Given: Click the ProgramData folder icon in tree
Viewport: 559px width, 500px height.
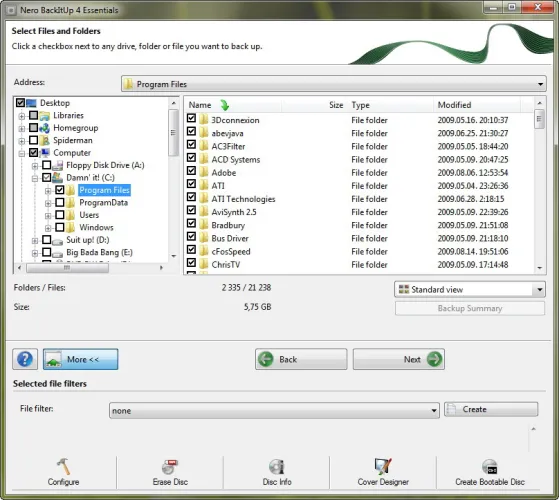Looking at the screenshot, I should point(71,203).
